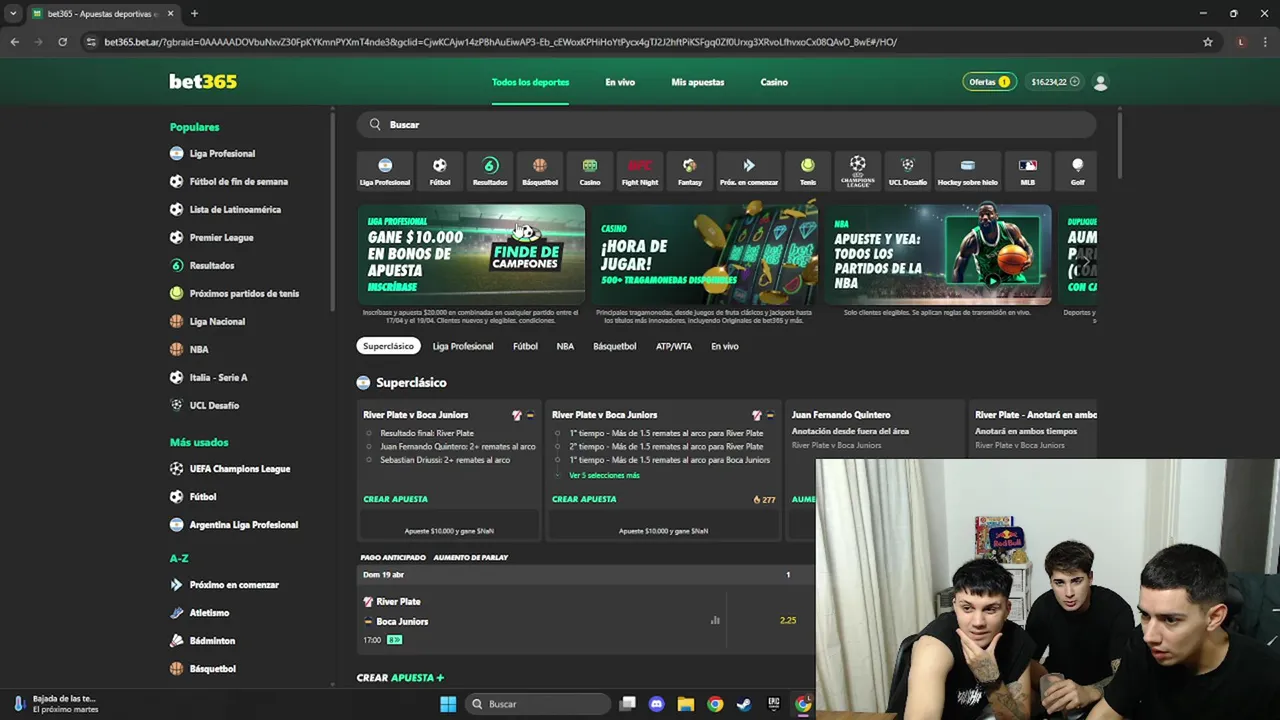
Task: Open Epic Games from the taskbar
Action: click(x=773, y=704)
